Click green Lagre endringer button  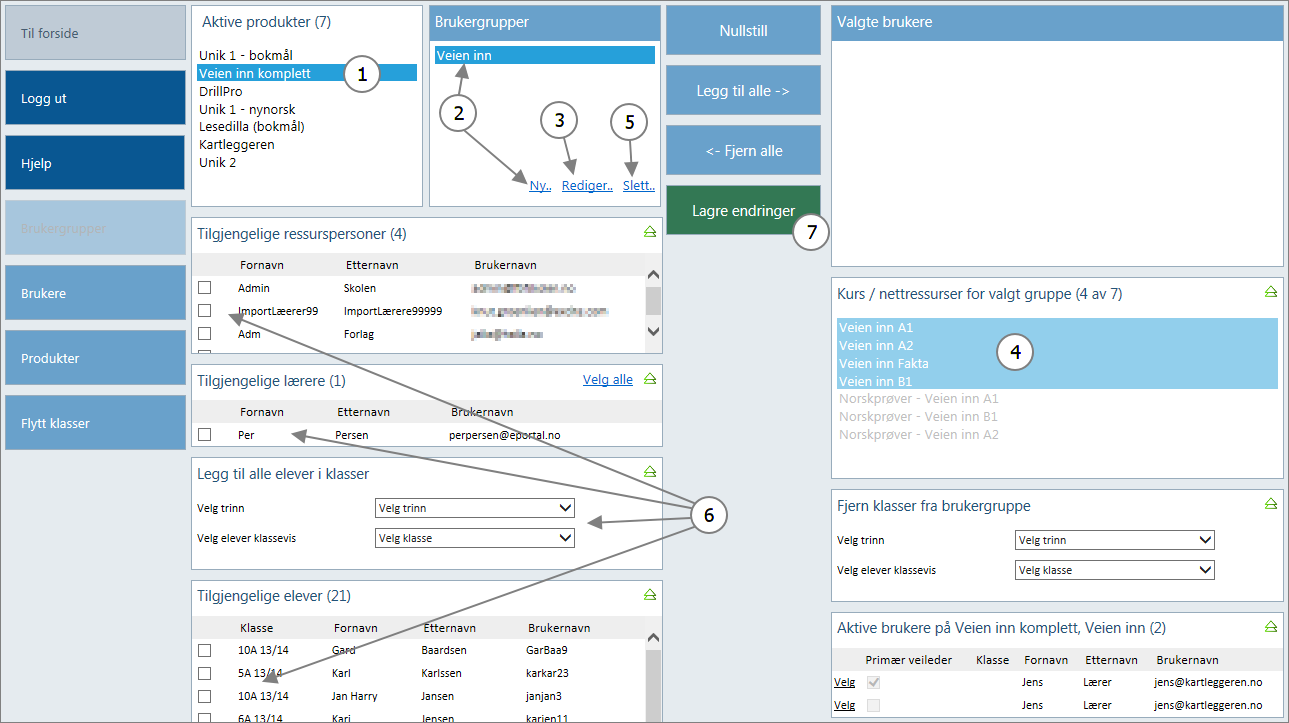743,210
